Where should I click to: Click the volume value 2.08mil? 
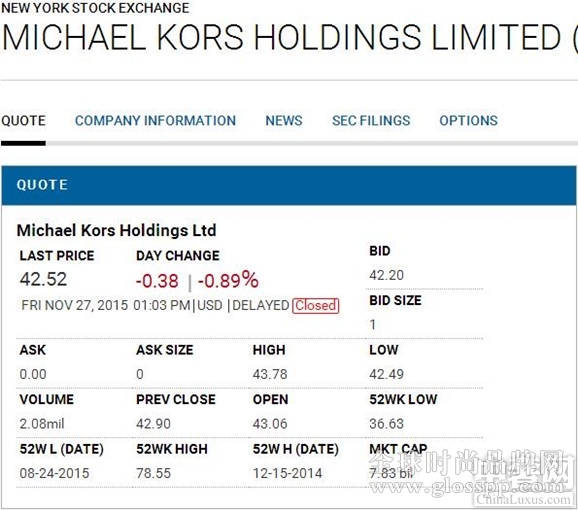coord(42,424)
